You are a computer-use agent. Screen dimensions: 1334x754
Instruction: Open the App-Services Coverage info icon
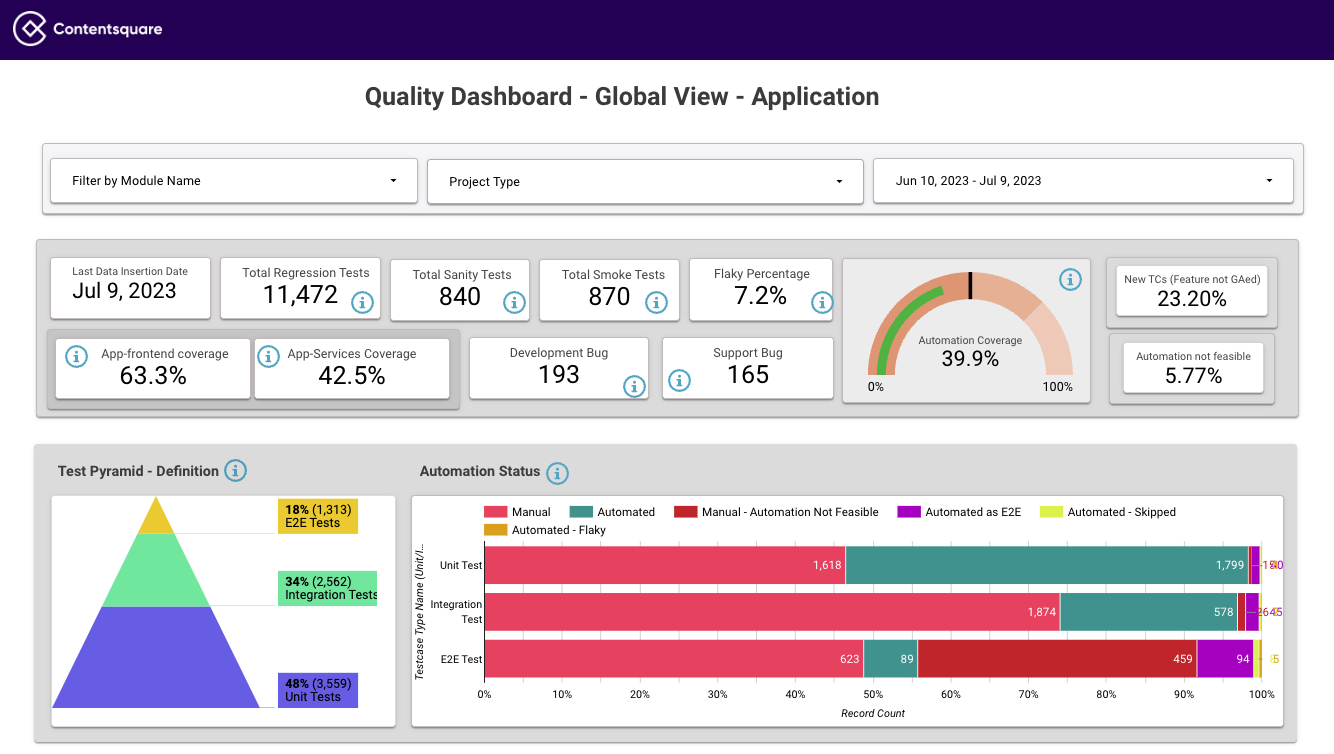pyautogui.click(x=267, y=355)
